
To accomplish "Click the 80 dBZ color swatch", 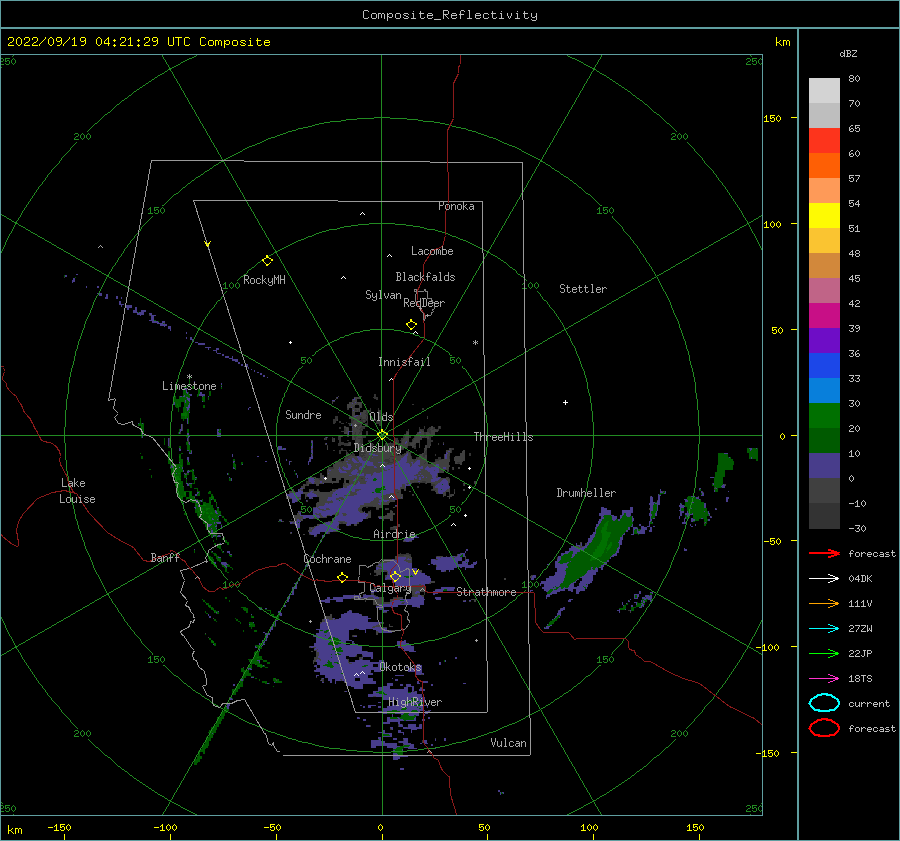I will pos(824,90).
